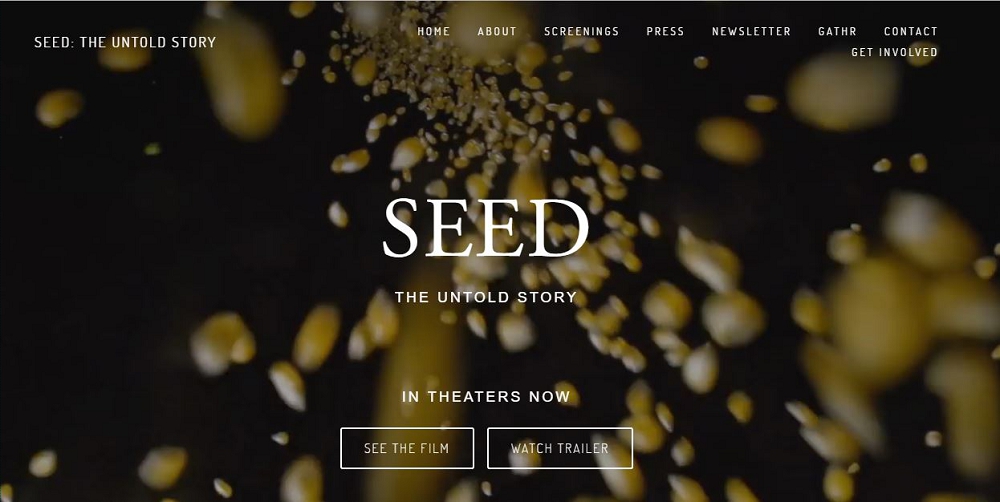This screenshot has height=502, width=1000.
Task: Click the tall yellow streak beneath THE UNTOLD STORY
Action: 418,383
